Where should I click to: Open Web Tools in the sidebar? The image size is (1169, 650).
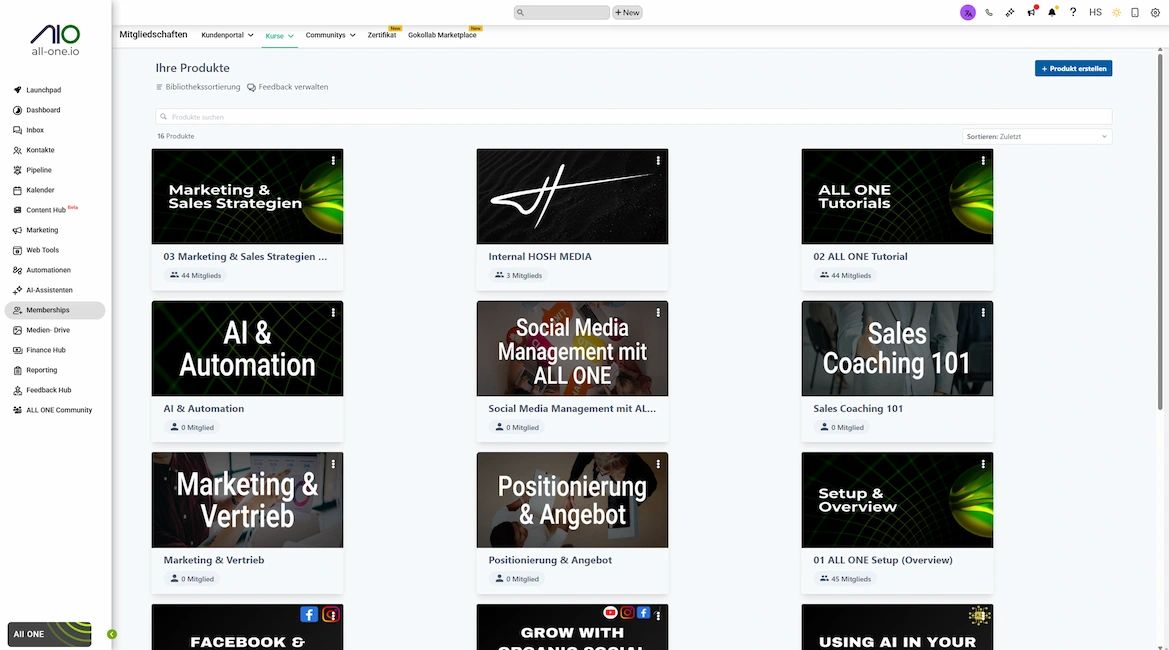(42, 250)
